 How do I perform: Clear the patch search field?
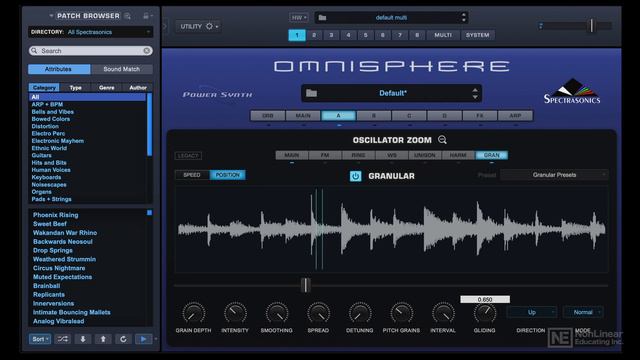click(147, 51)
